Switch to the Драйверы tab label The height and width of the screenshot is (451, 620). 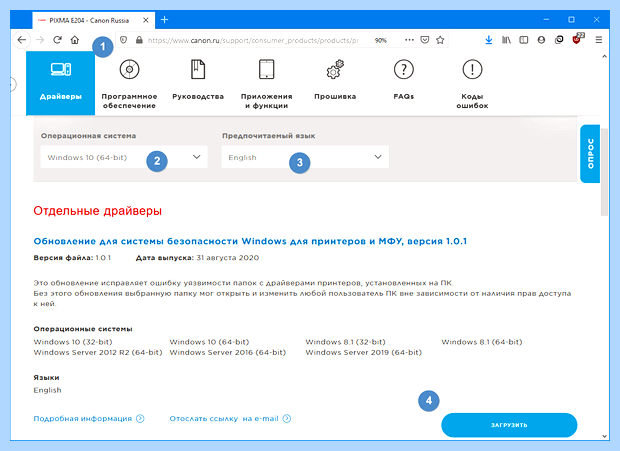pos(60,97)
